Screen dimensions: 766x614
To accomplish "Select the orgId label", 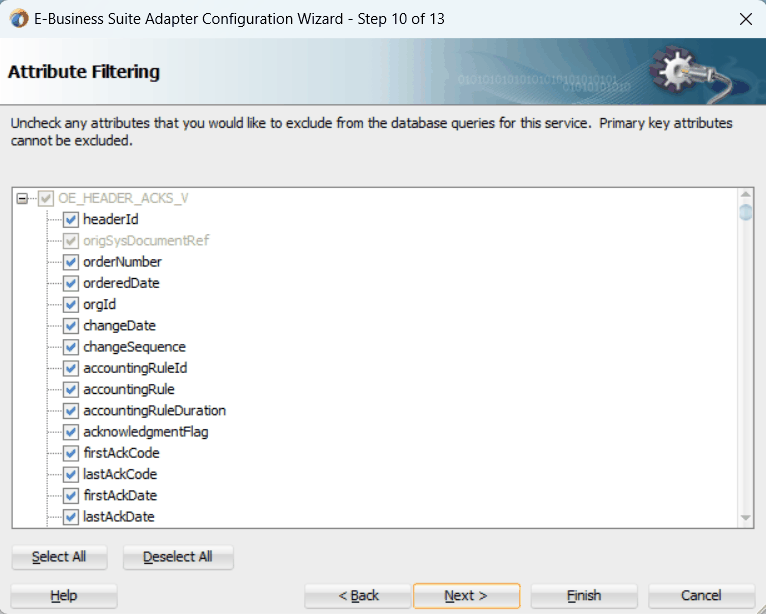I will coord(100,304).
